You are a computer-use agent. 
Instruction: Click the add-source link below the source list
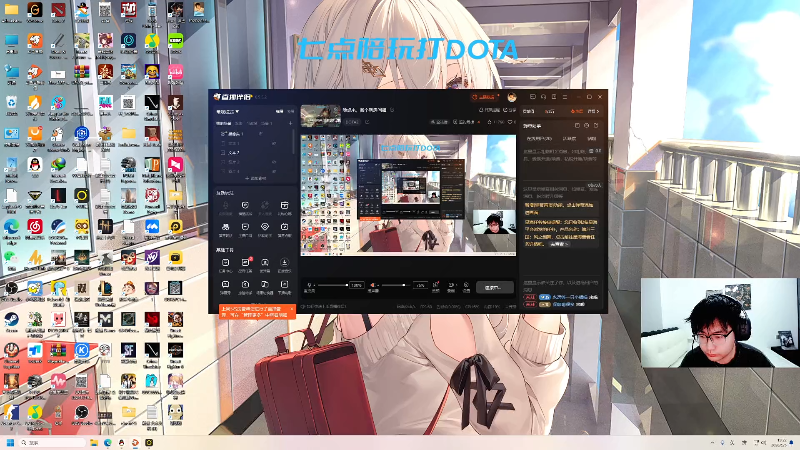256,179
